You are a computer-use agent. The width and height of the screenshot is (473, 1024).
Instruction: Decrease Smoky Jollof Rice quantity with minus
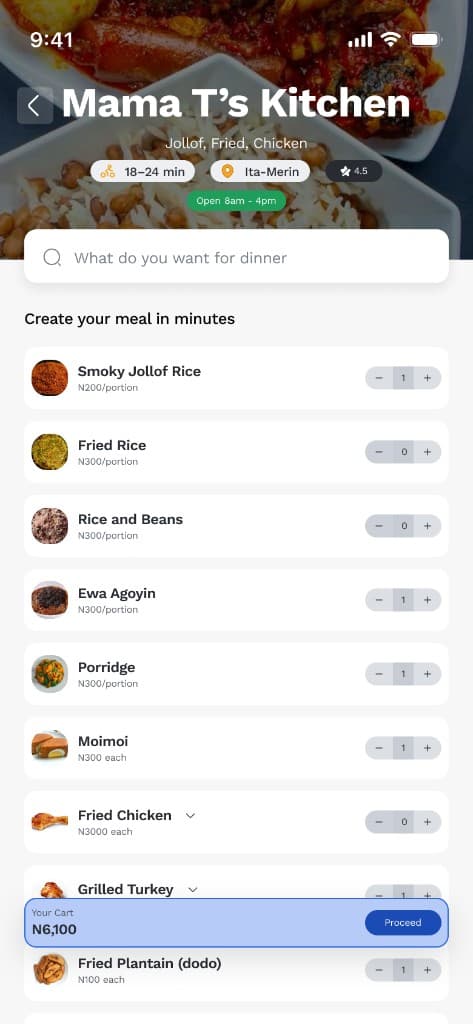pyautogui.click(x=379, y=378)
